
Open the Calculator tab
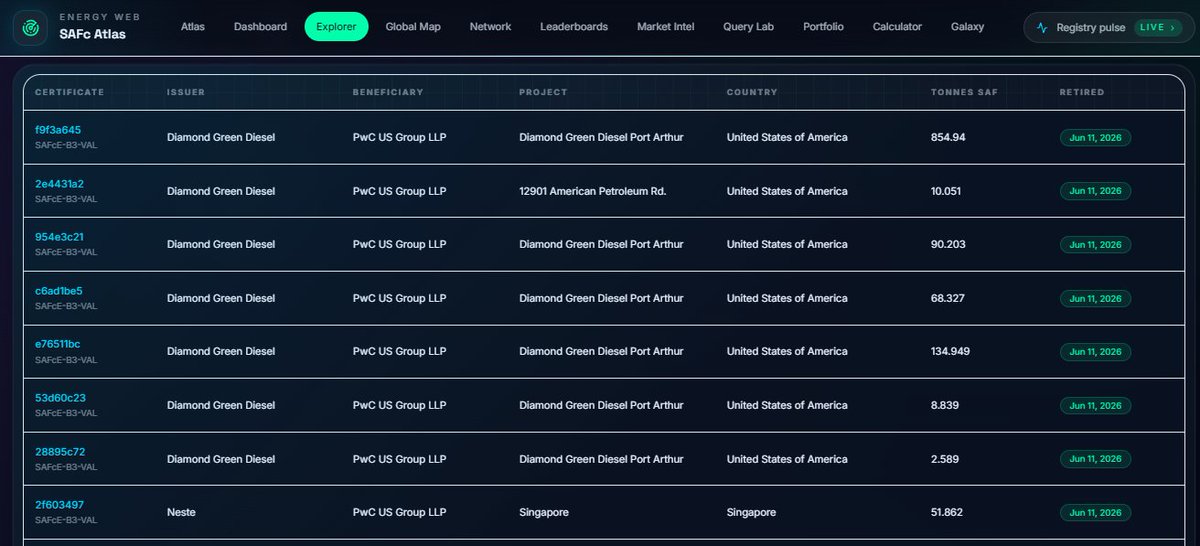point(897,27)
